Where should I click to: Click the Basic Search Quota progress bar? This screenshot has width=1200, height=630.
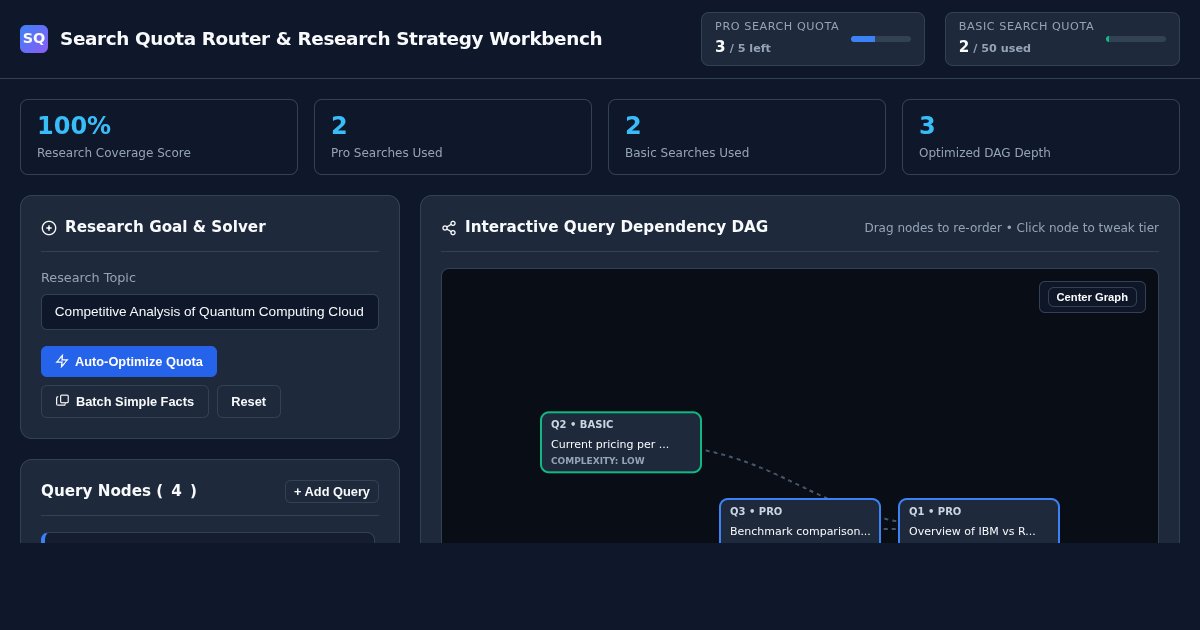click(x=1136, y=39)
